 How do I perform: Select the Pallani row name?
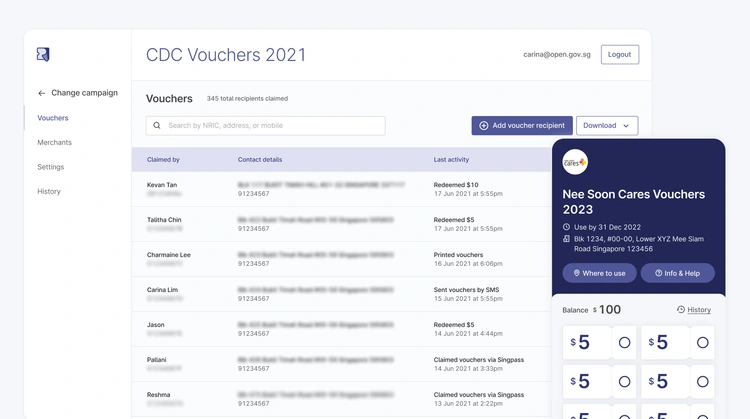pos(156,359)
